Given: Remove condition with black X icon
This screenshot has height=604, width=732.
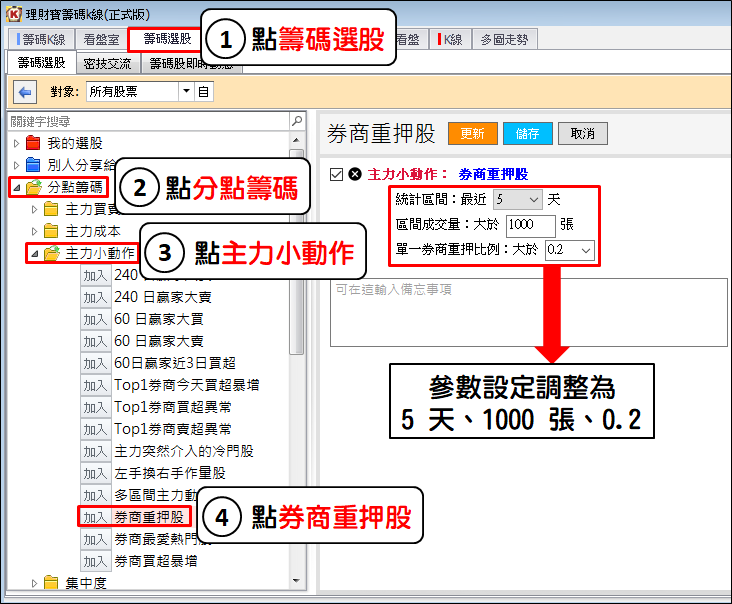Looking at the screenshot, I should pyautogui.click(x=355, y=174).
